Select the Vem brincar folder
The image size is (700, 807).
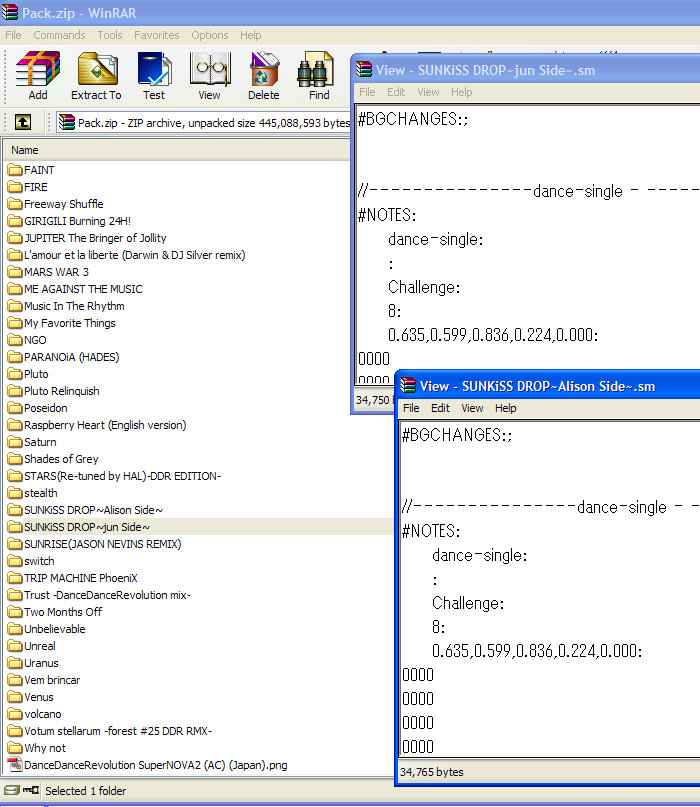52,679
